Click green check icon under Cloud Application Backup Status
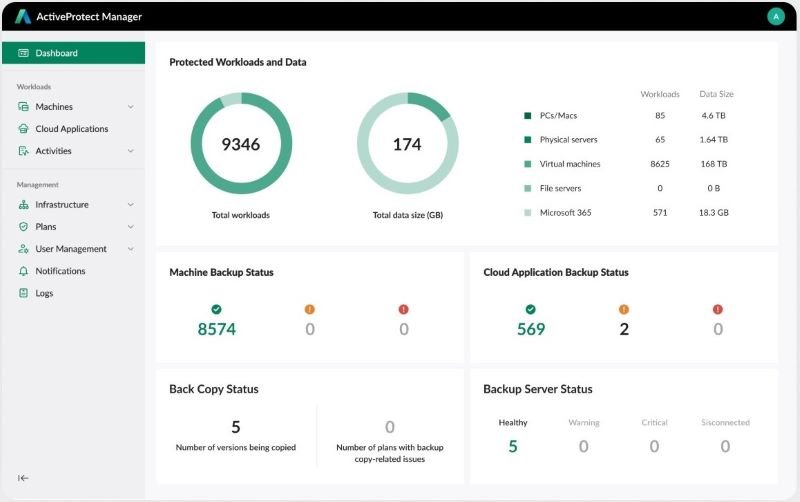 coord(531,309)
